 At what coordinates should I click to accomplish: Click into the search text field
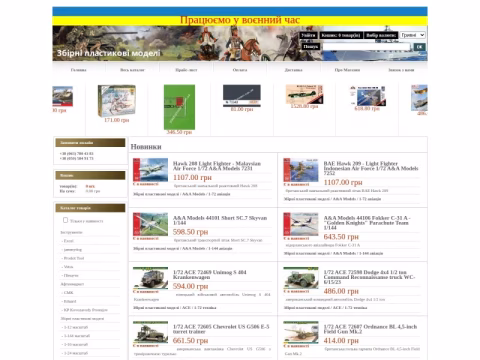coord(367,47)
